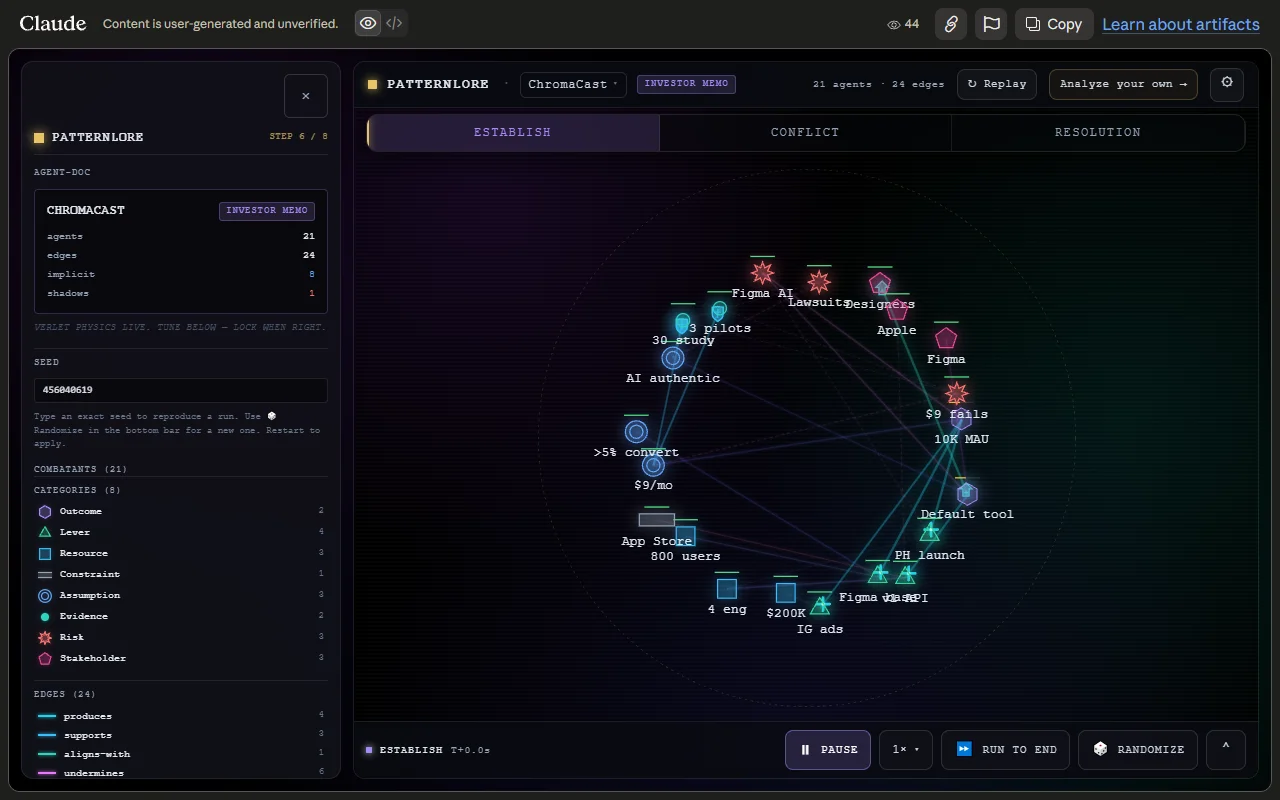Screen dimensions: 1280x800
Task: Open the 1× playback speed dropdown
Action: (x=906, y=750)
